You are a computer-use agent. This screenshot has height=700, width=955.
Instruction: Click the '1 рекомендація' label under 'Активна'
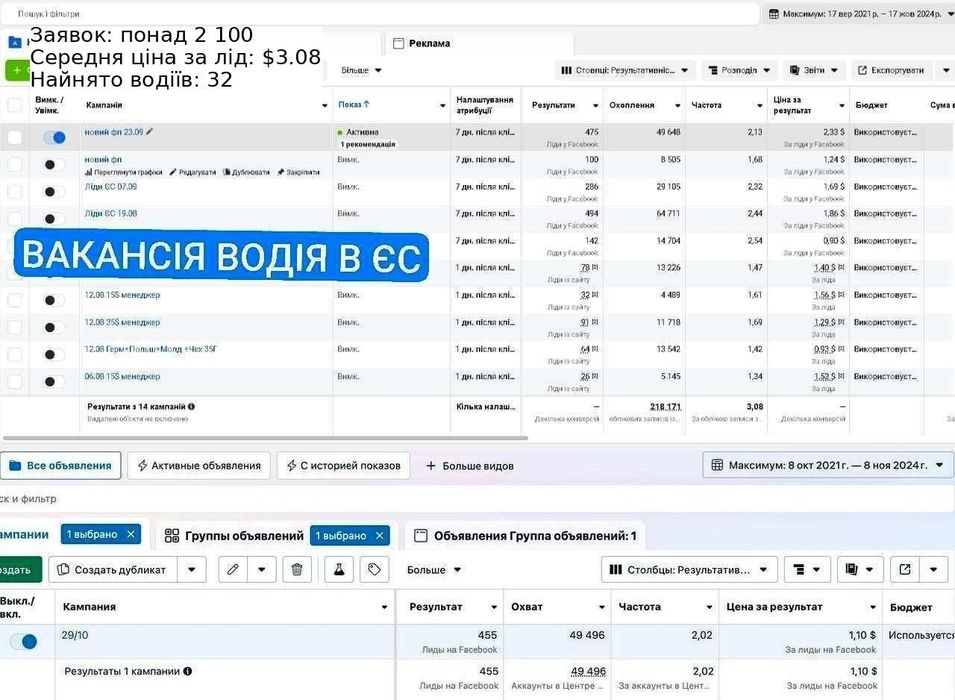(368, 144)
